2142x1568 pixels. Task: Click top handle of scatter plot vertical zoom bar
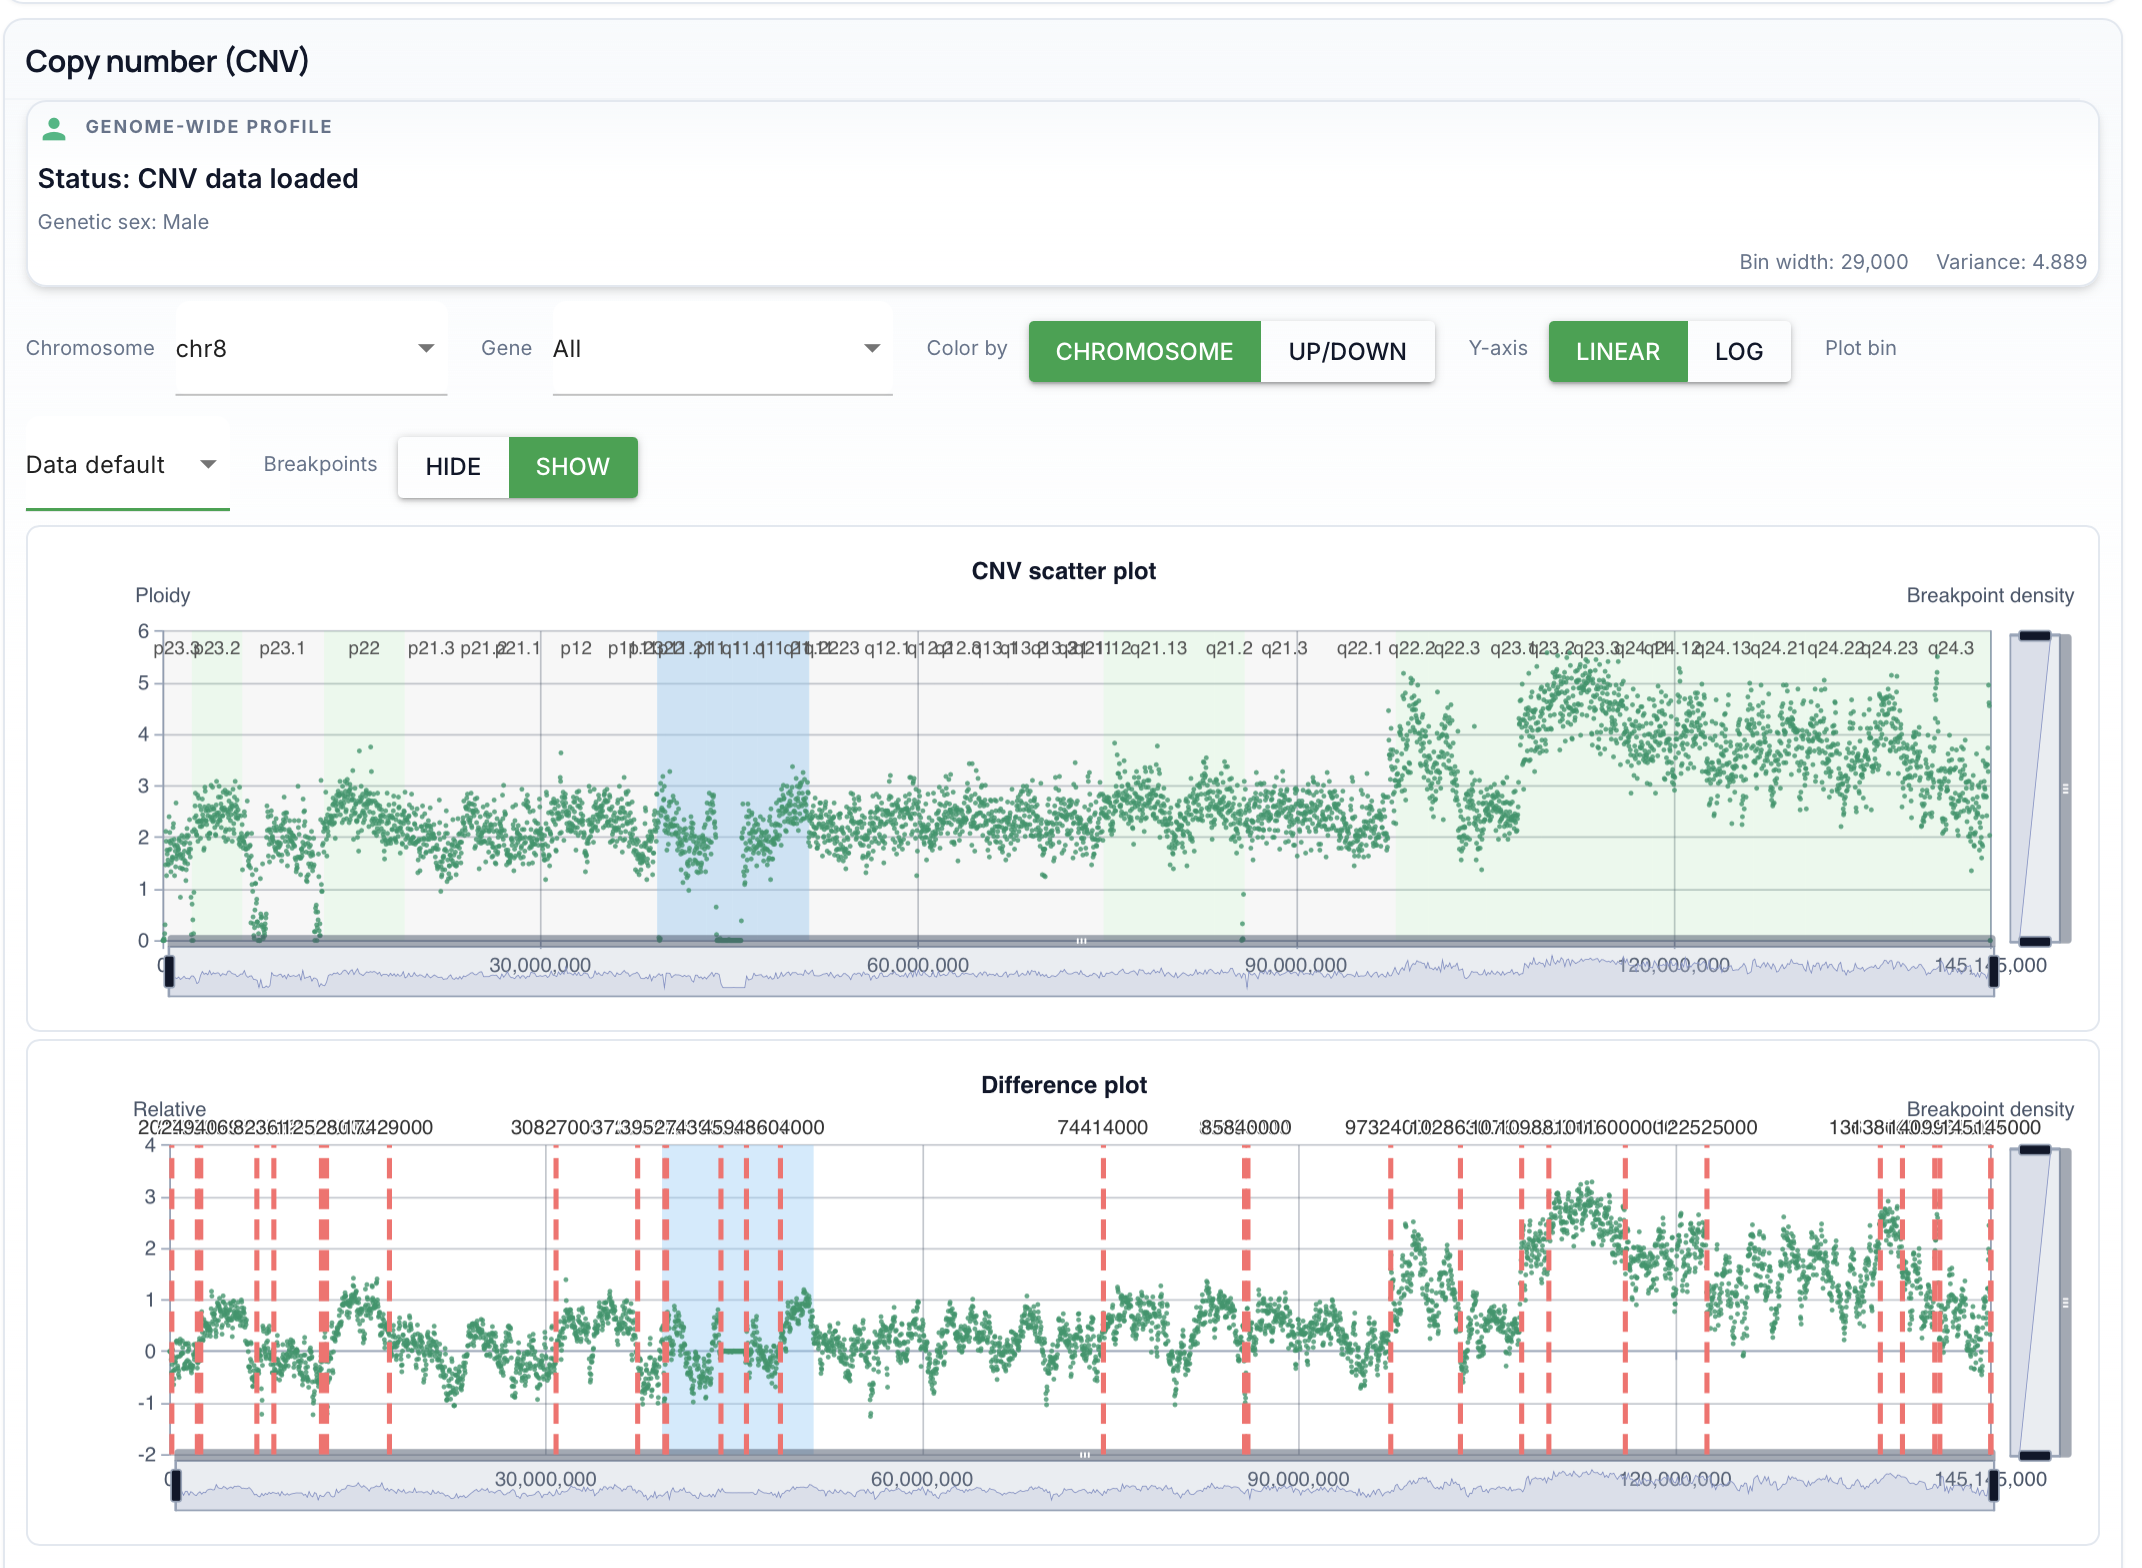(x=2034, y=636)
